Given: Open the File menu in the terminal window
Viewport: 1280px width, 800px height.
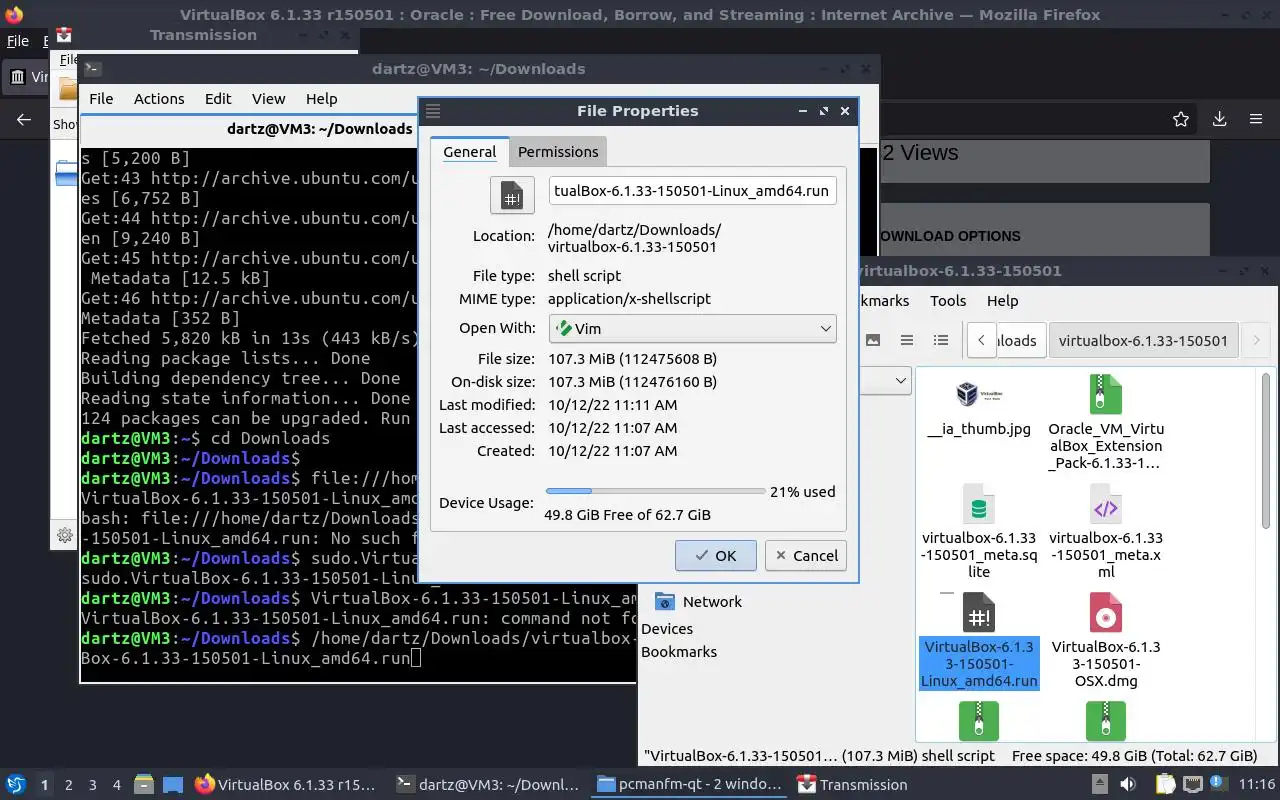Looking at the screenshot, I should pyautogui.click(x=101, y=98).
